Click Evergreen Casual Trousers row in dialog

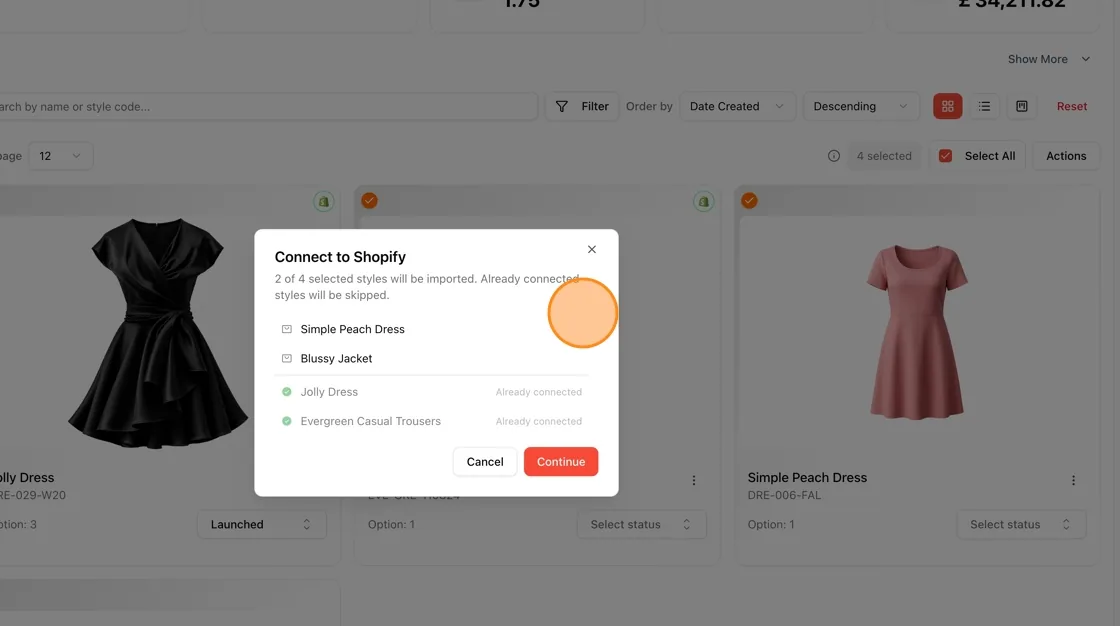point(432,421)
